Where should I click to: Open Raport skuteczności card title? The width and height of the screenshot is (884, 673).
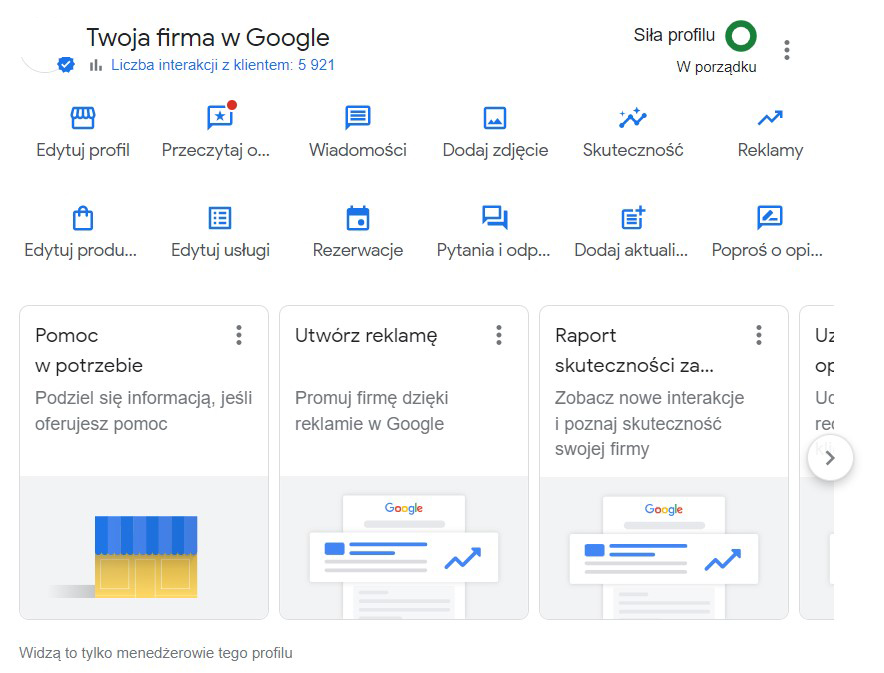(x=634, y=350)
